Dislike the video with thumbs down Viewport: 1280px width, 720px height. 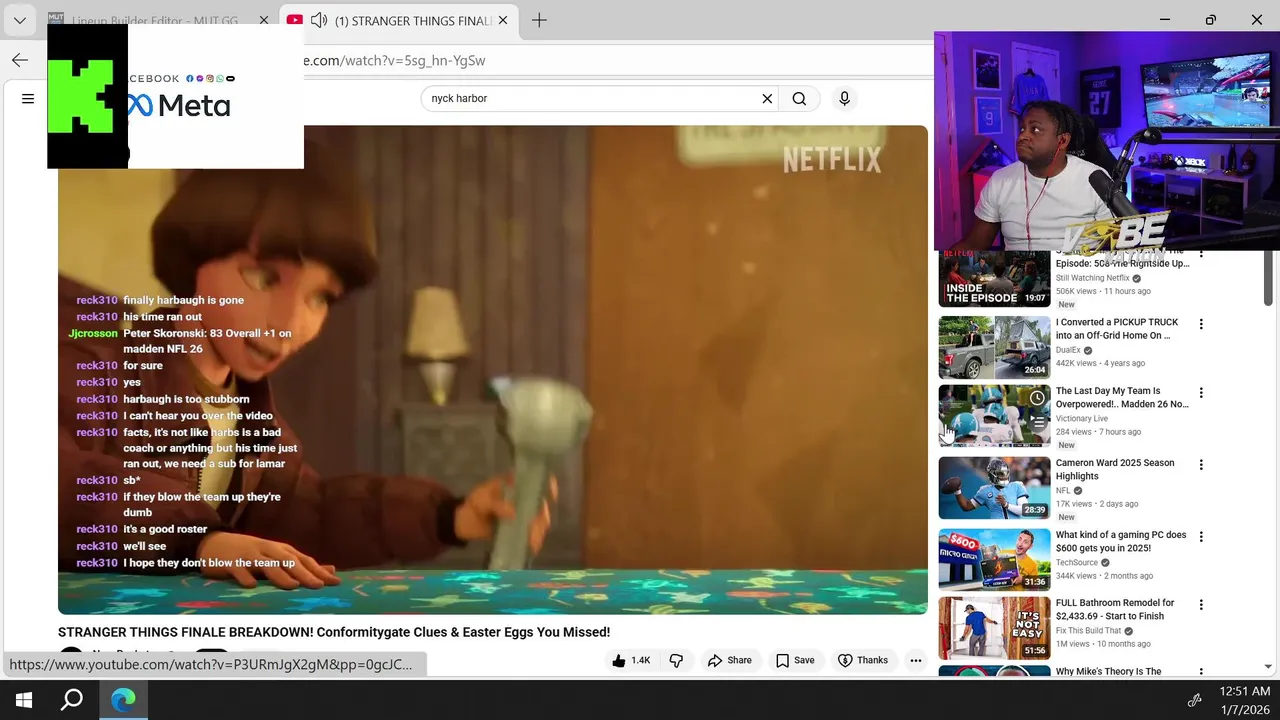676,660
